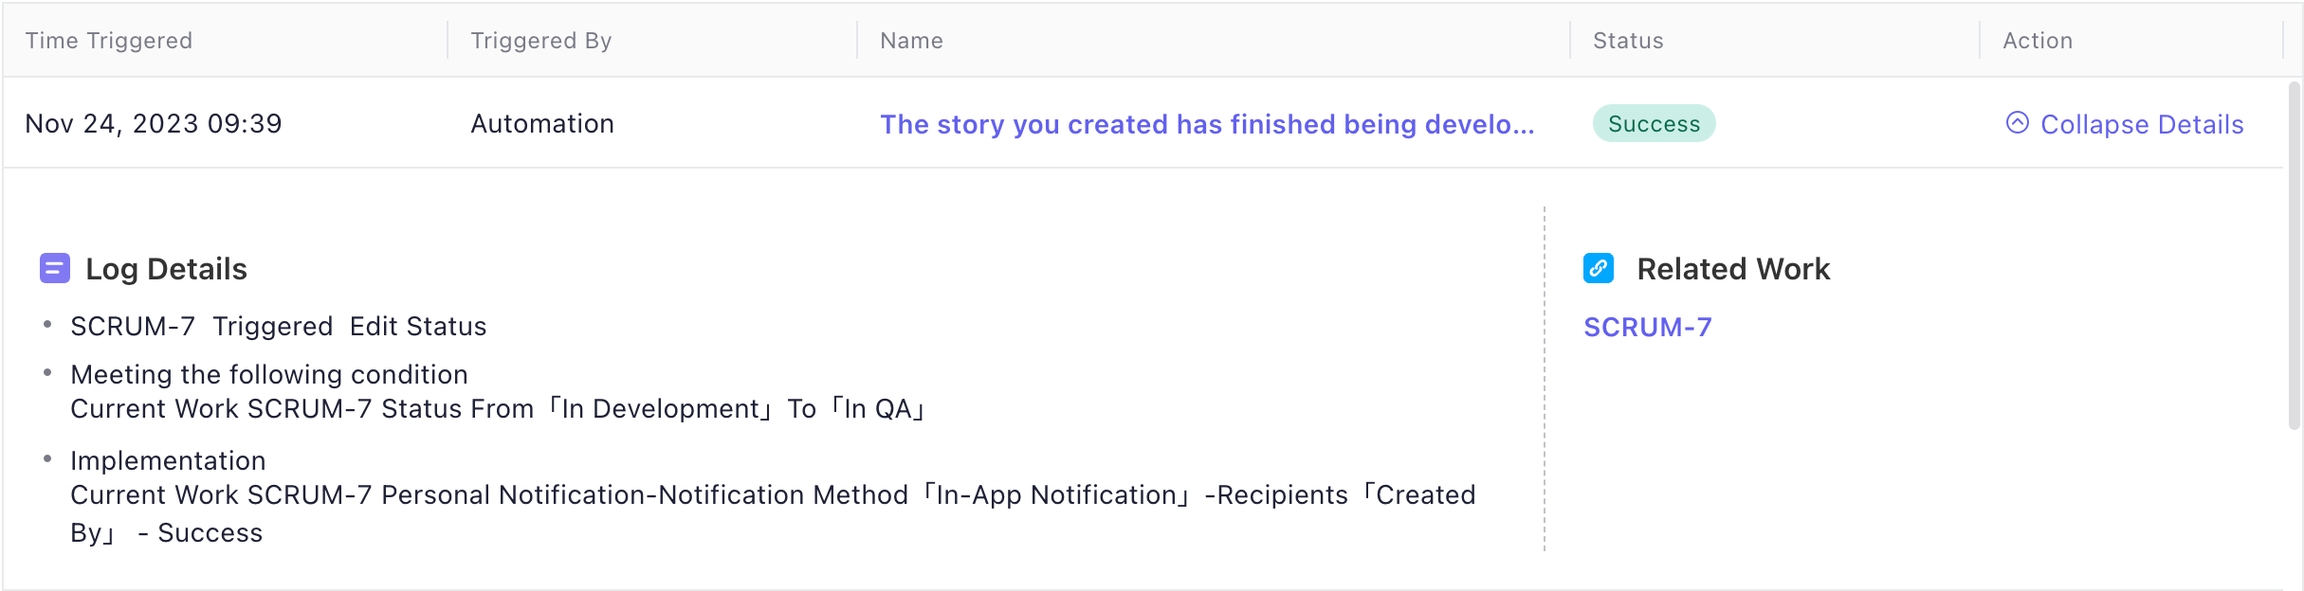Click the green Success status badge
The width and height of the screenshot is (2304, 591).
[1653, 124]
